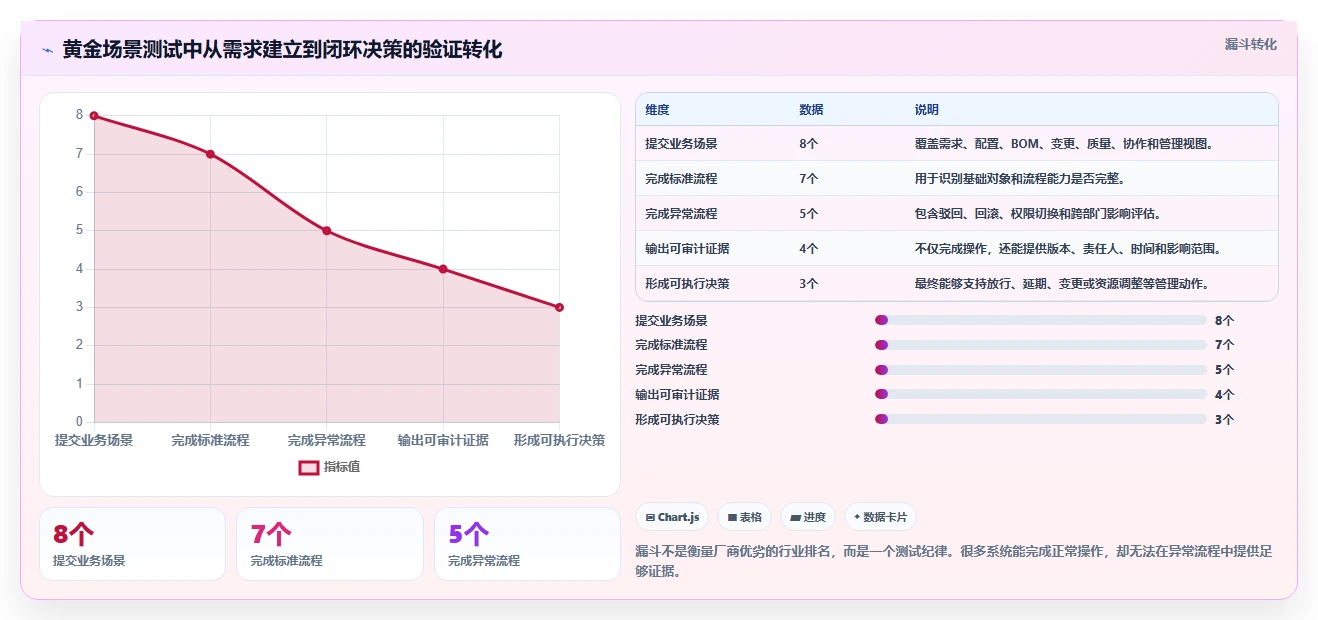Click the 提交业务场景 x-axis label

pos(94,440)
